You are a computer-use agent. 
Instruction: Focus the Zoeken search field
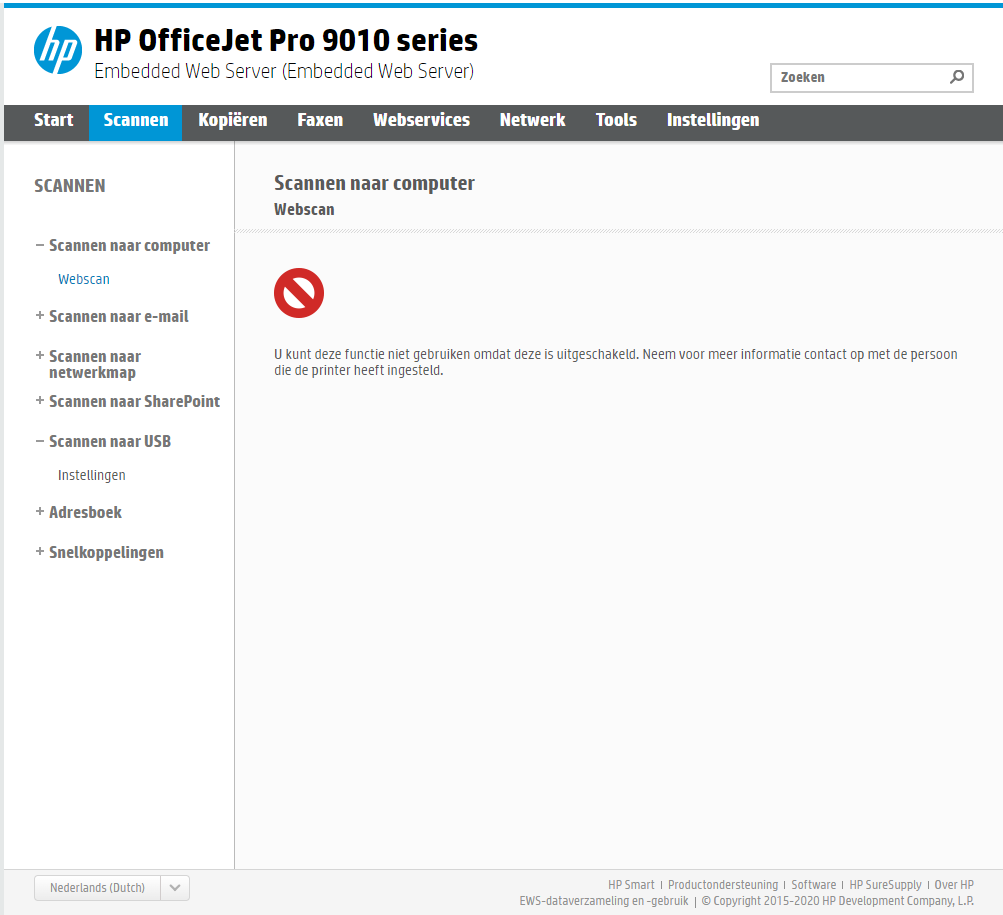pyautogui.click(x=871, y=77)
